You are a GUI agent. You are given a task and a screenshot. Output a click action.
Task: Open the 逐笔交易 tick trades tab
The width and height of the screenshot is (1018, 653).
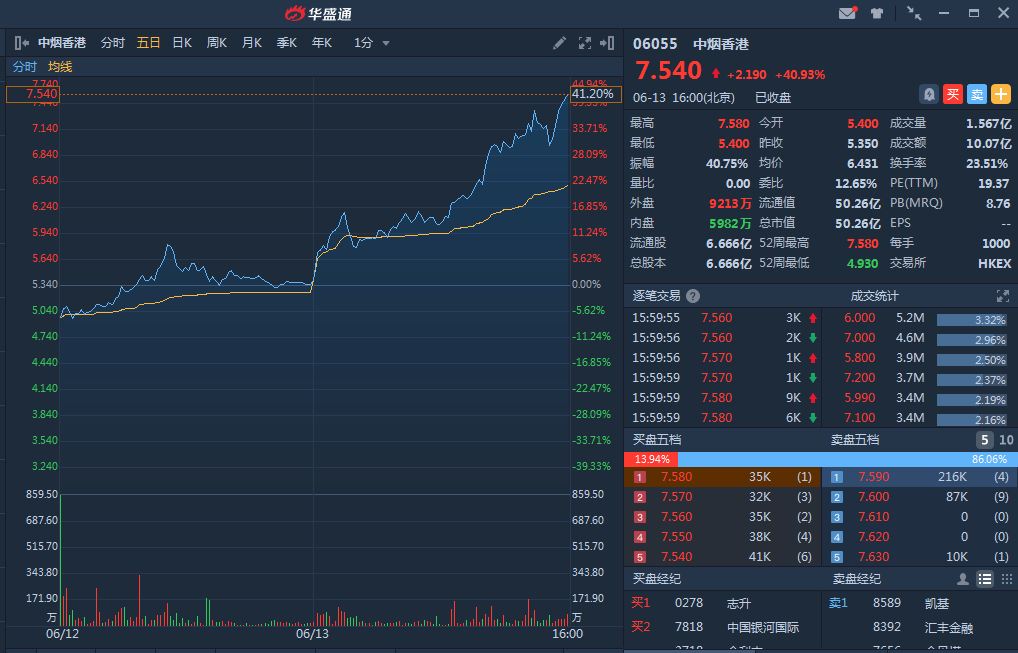(656, 296)
